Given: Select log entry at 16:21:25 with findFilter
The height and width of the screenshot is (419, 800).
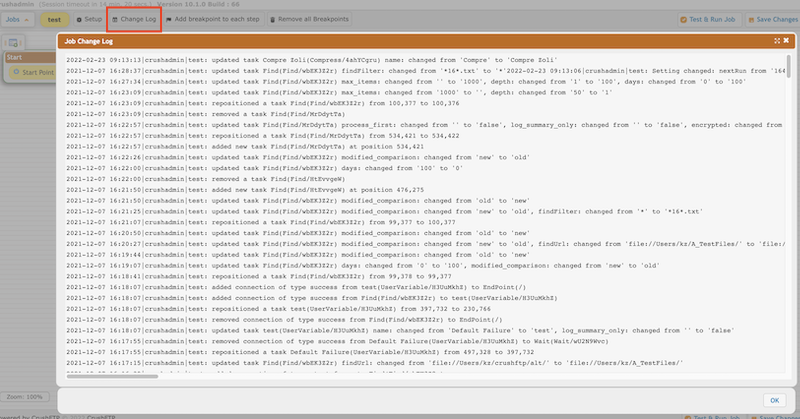Looking at the screenshot, I should pyautogui.click(x=385, y=211).
